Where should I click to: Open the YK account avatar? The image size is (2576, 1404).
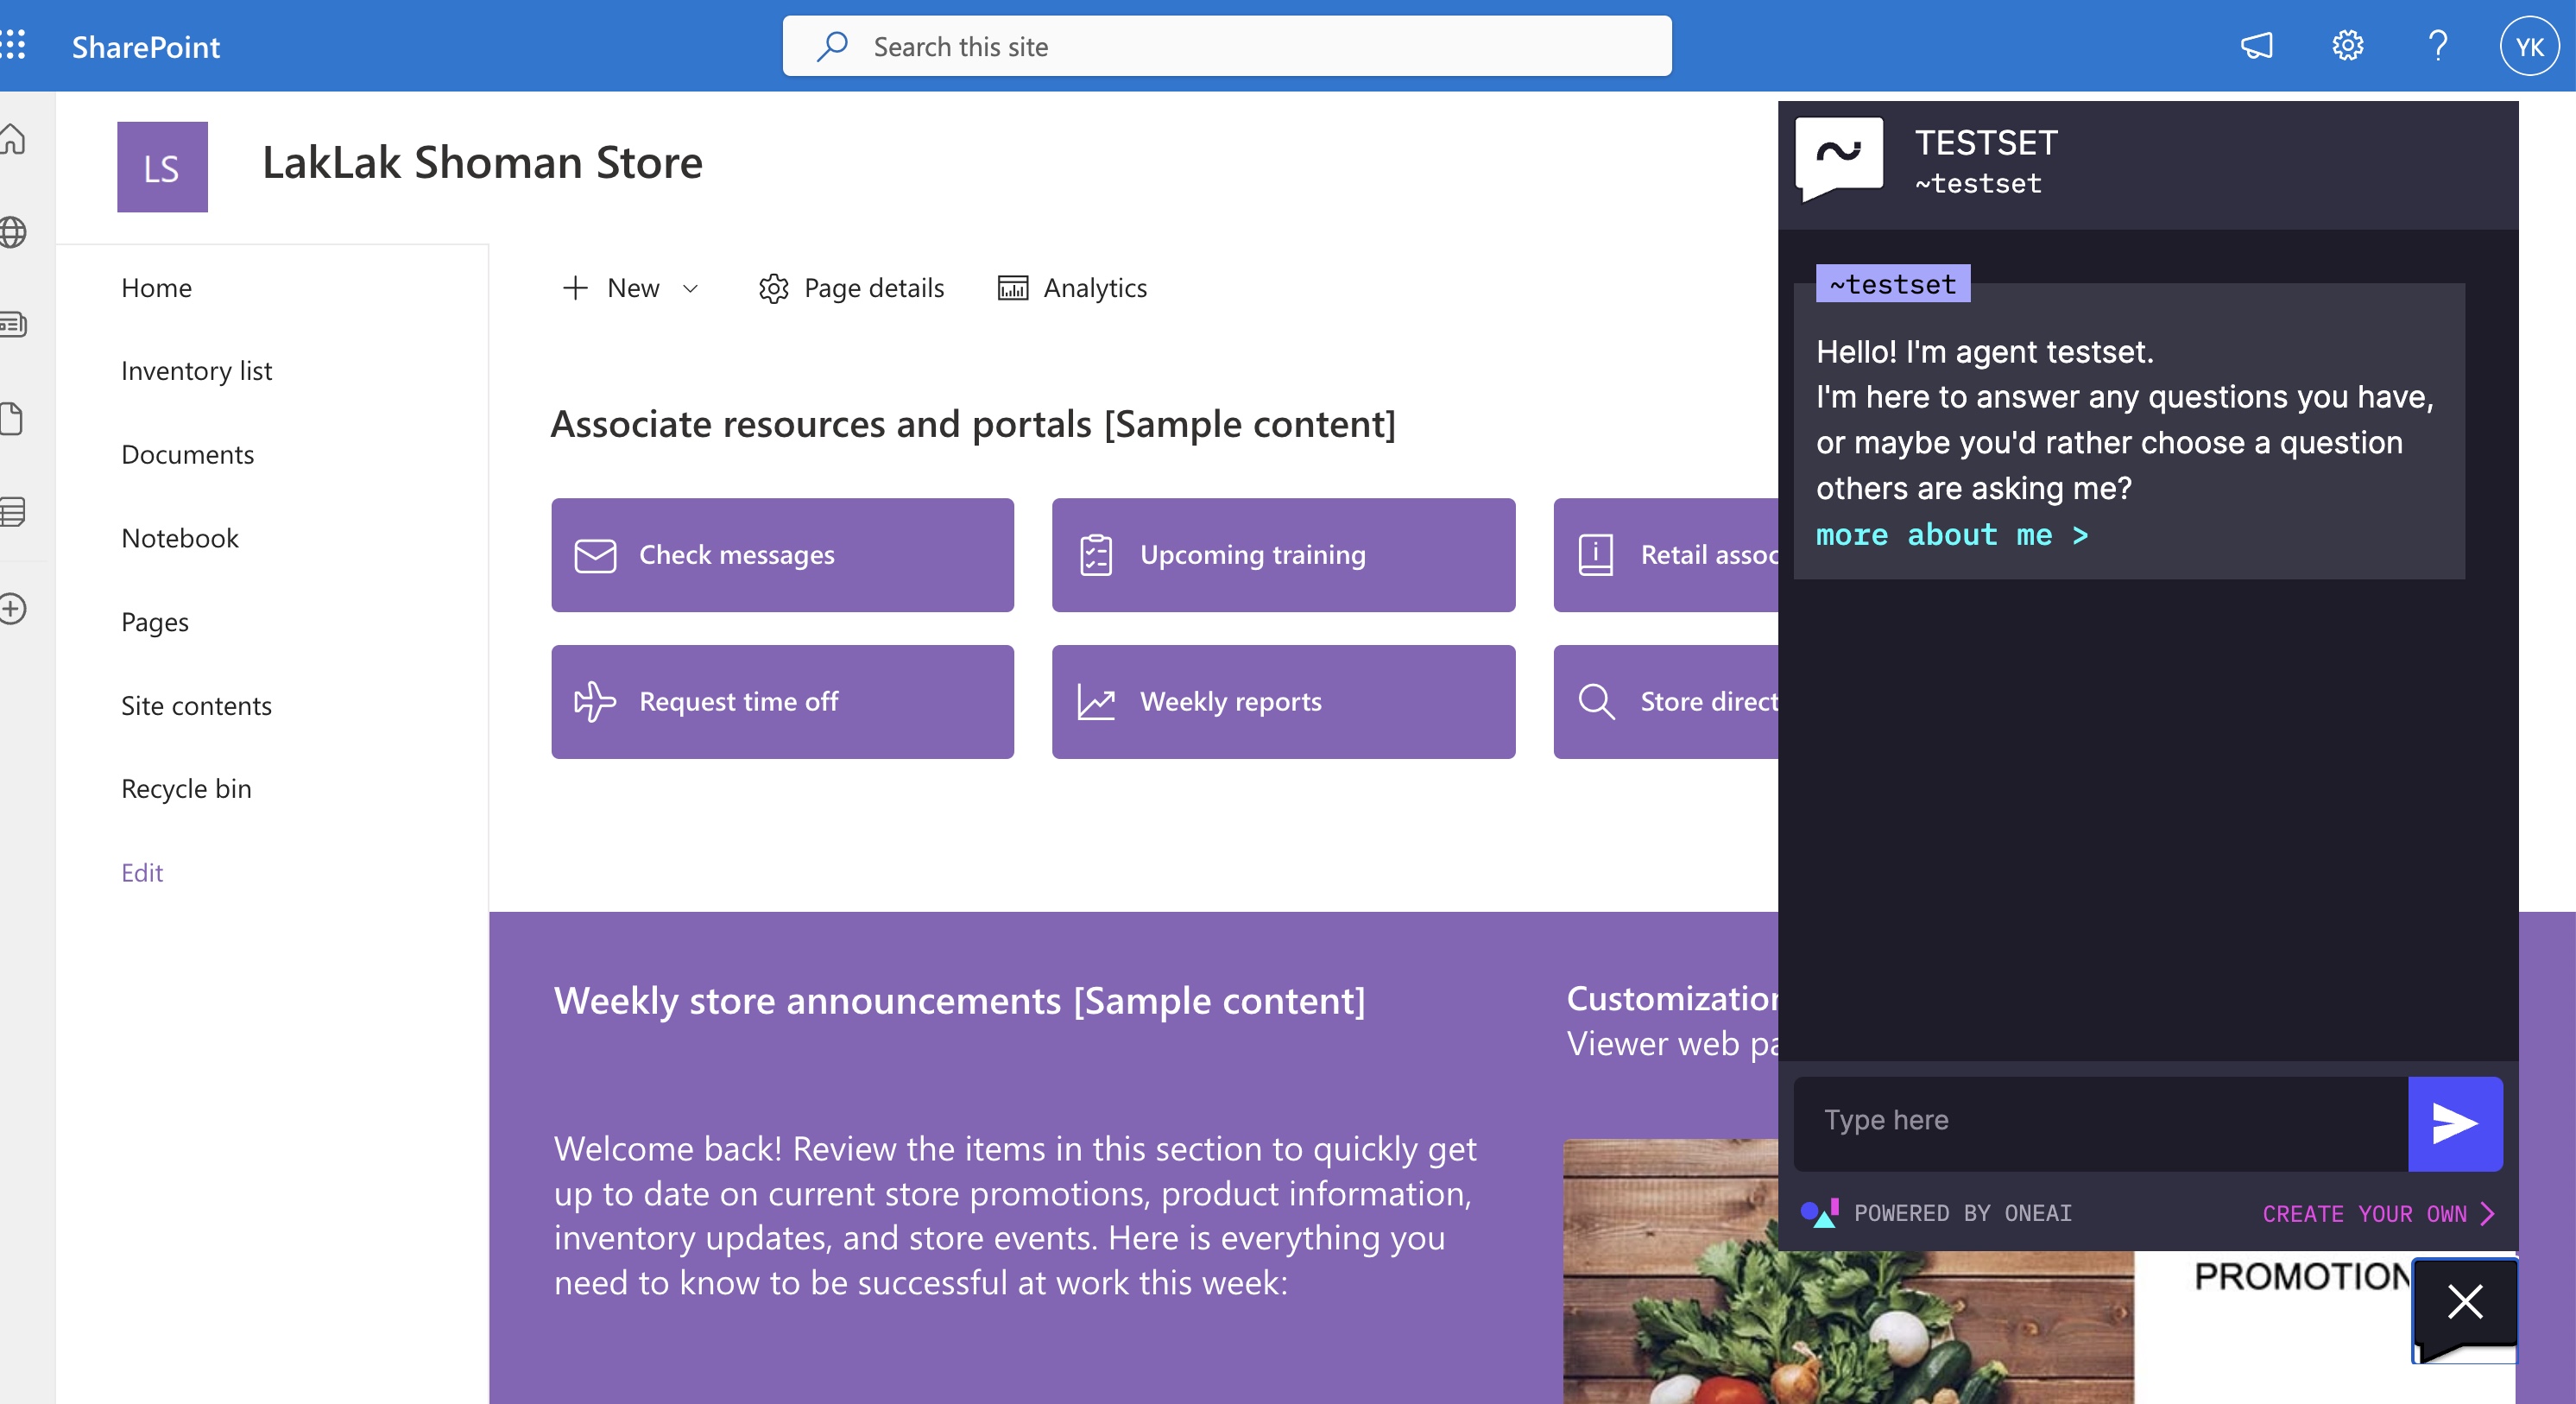[2529, 46]
